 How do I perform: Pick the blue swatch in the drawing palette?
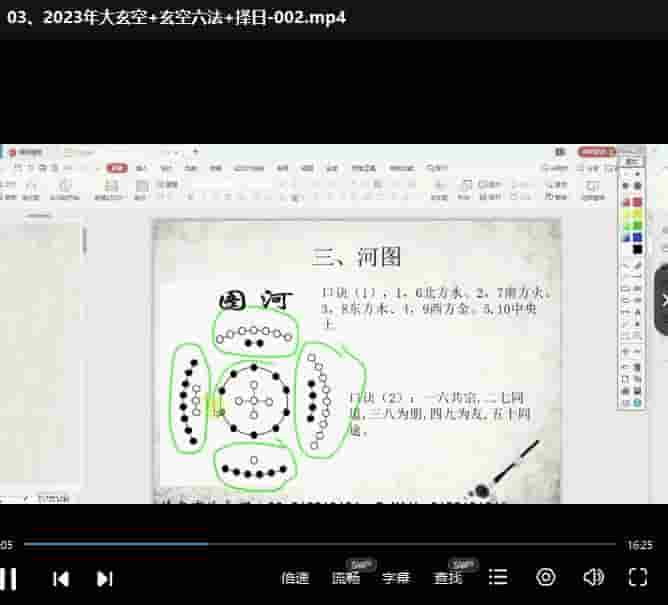click(637, 237)
